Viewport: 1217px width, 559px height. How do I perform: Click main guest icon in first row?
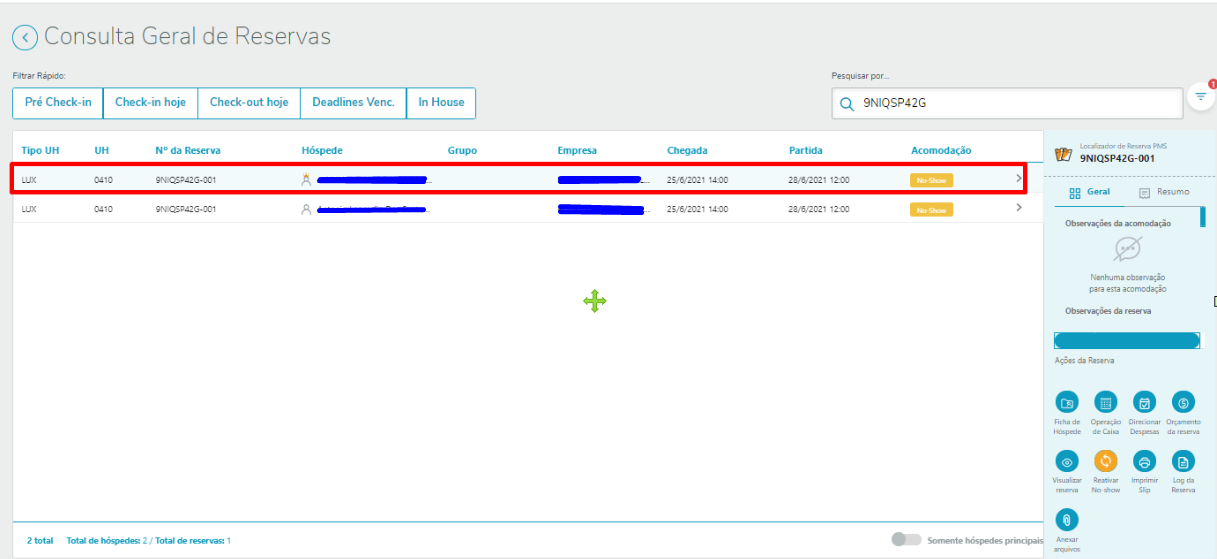point(306,180)
